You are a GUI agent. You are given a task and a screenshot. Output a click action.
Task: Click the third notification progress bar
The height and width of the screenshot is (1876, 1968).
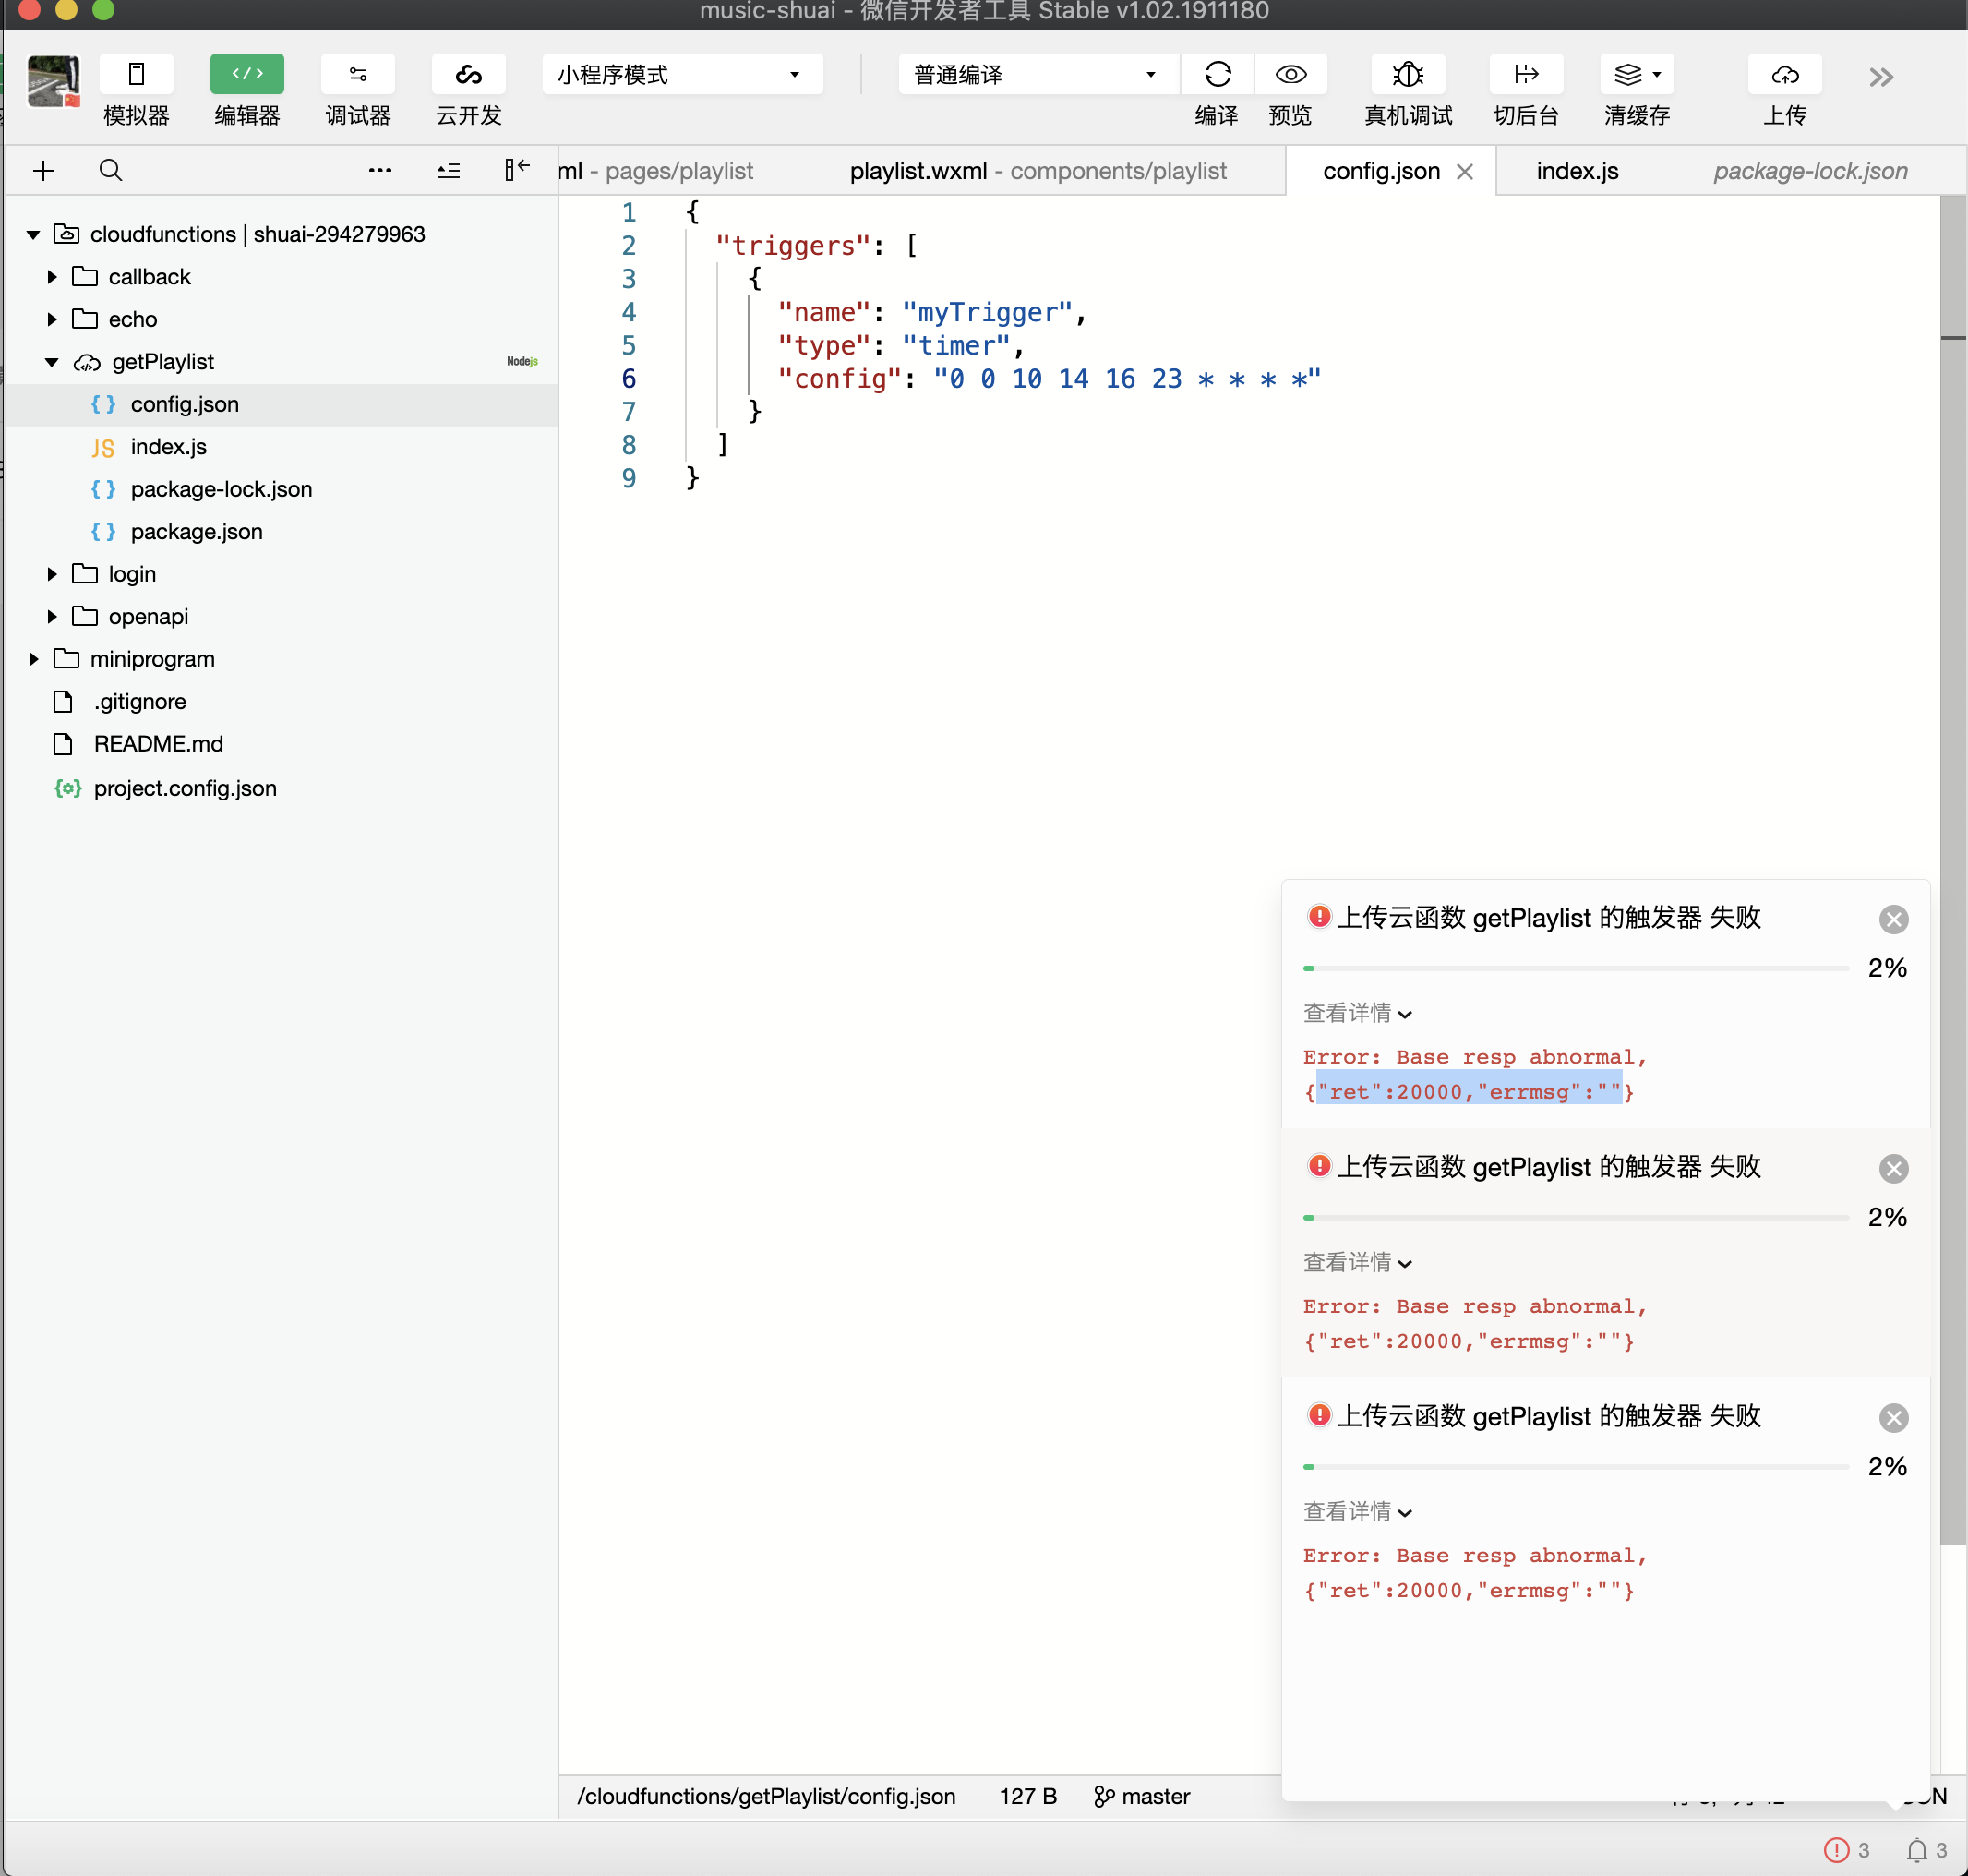[x=1576, y=1466]
